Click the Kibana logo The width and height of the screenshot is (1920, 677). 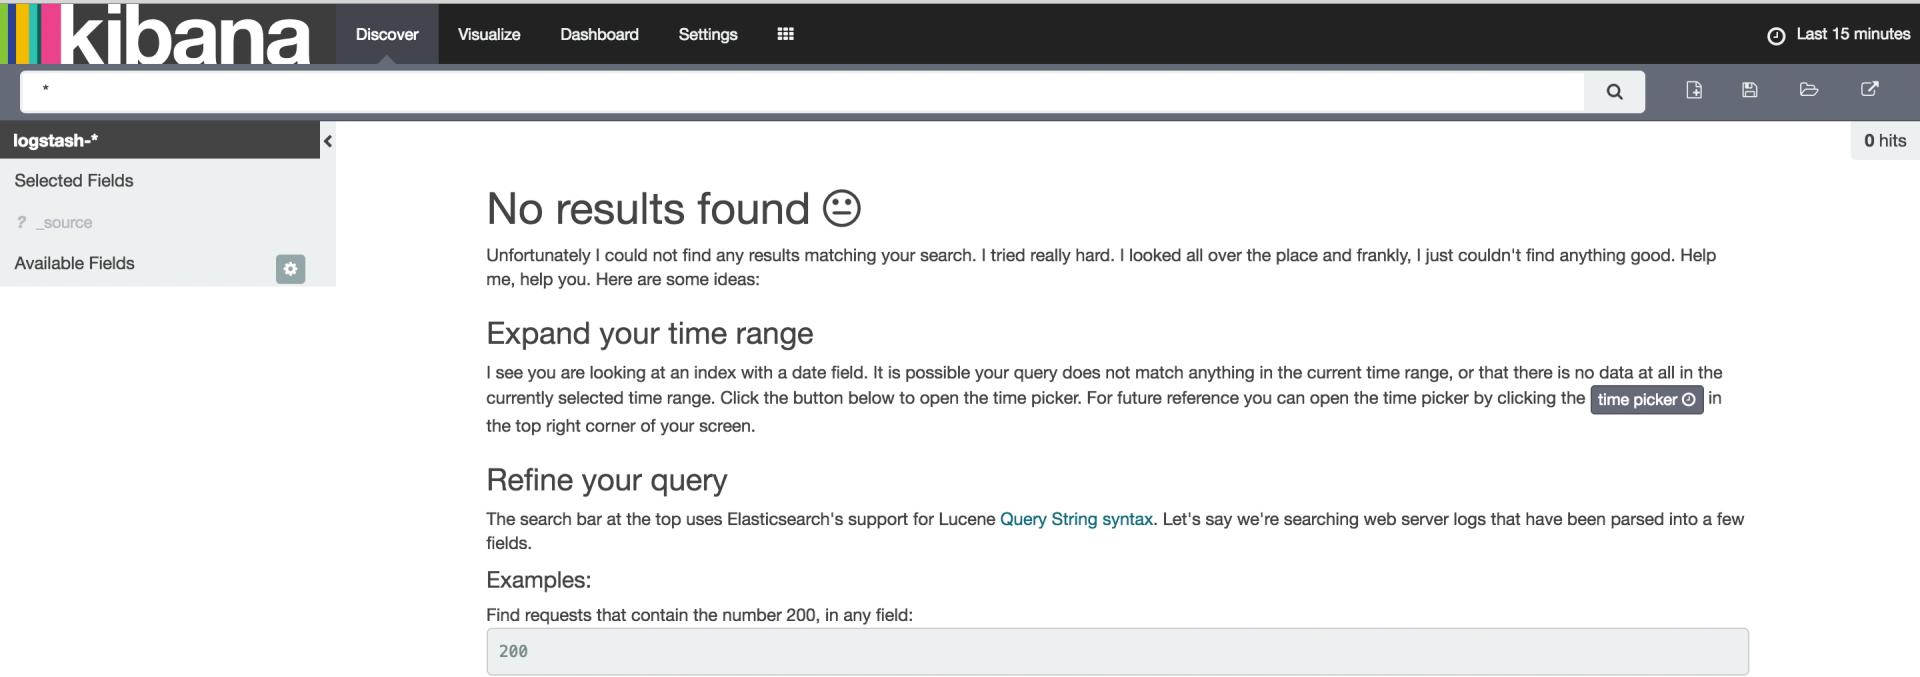pyautogui.click(x=160, y=34)
